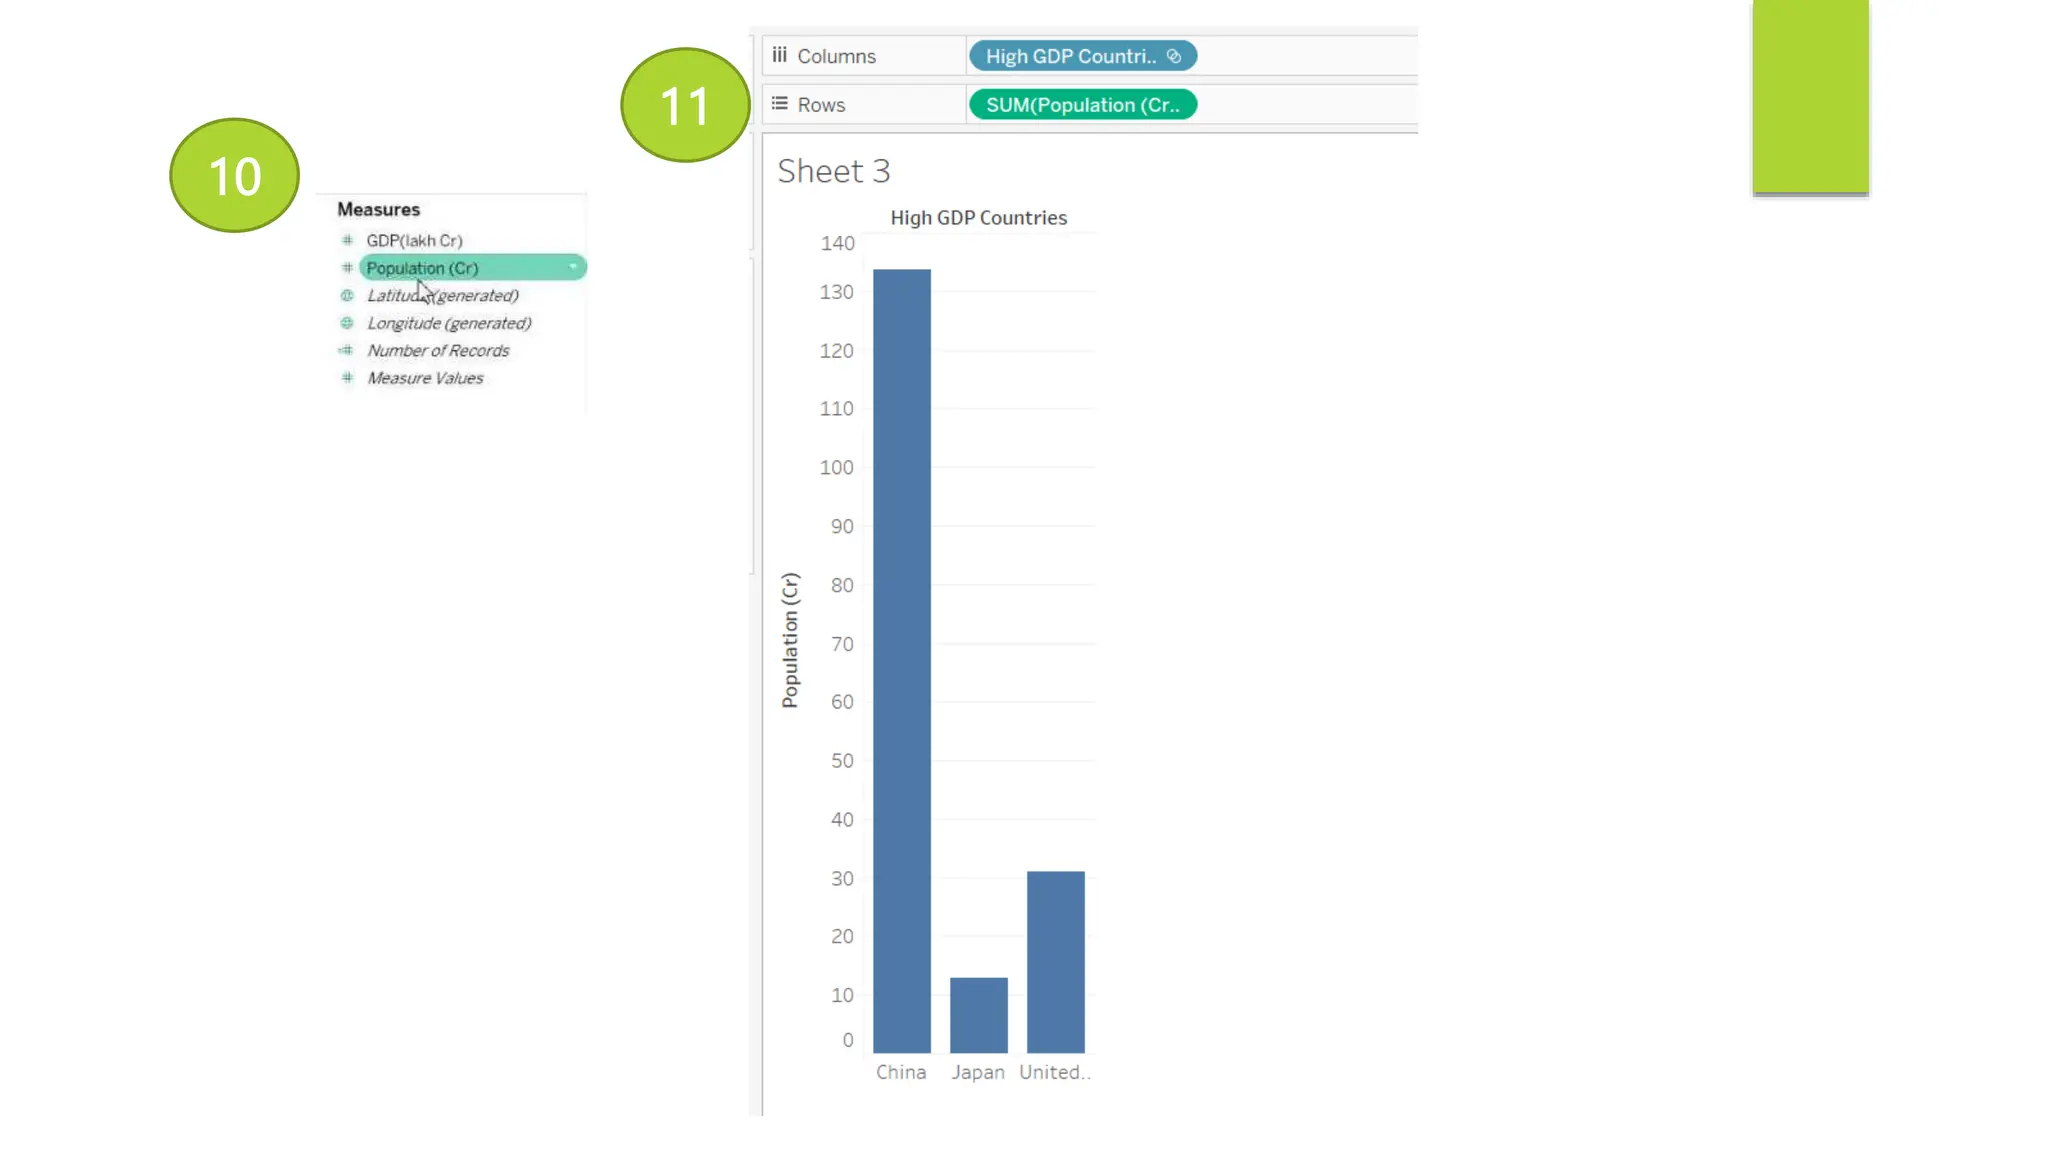
Task: Click the globe icon next to Latitude (generated)
Action: (x=347, y=296)
